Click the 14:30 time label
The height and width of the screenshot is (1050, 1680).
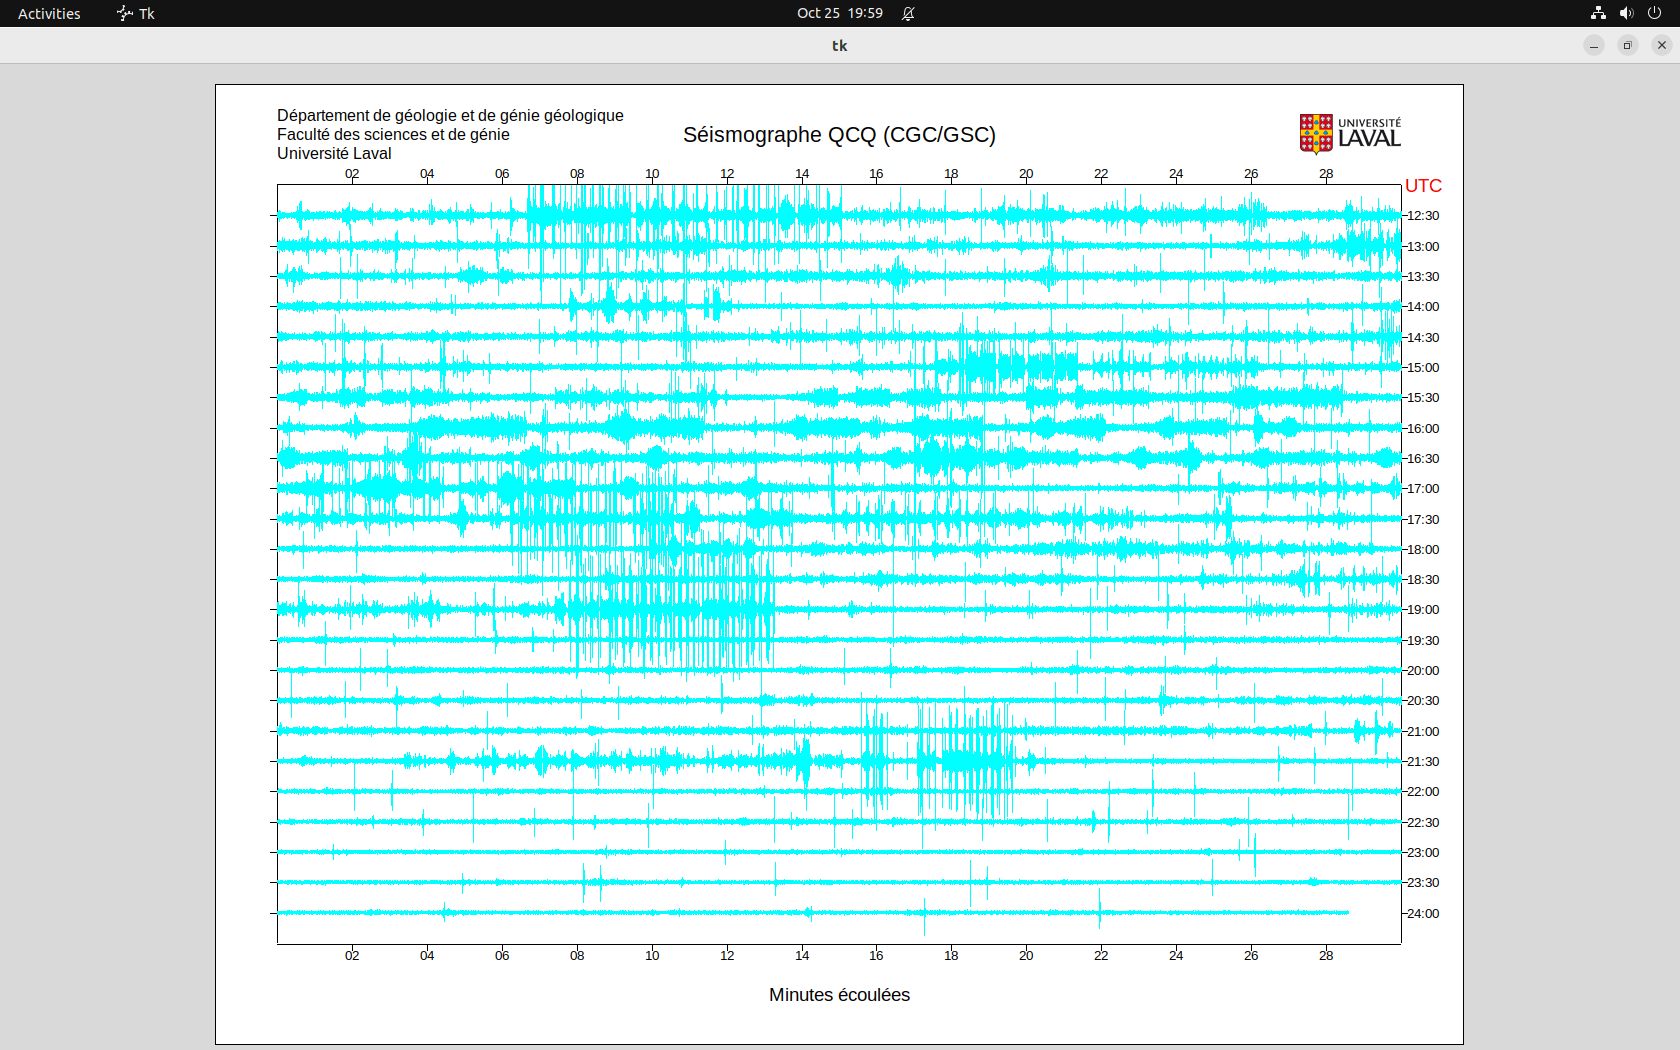[x=1423, y=338]
